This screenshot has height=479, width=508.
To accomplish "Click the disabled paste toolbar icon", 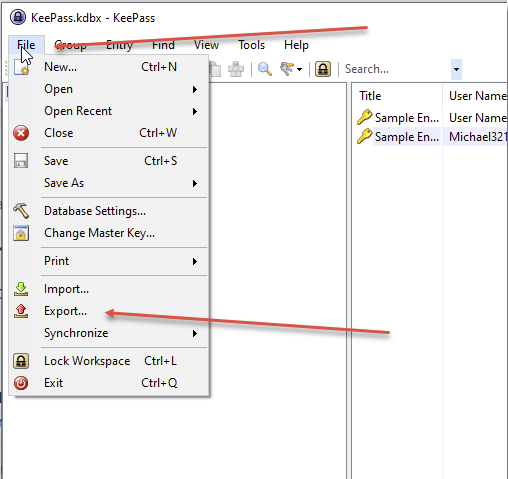I will (x=216, y=69).
